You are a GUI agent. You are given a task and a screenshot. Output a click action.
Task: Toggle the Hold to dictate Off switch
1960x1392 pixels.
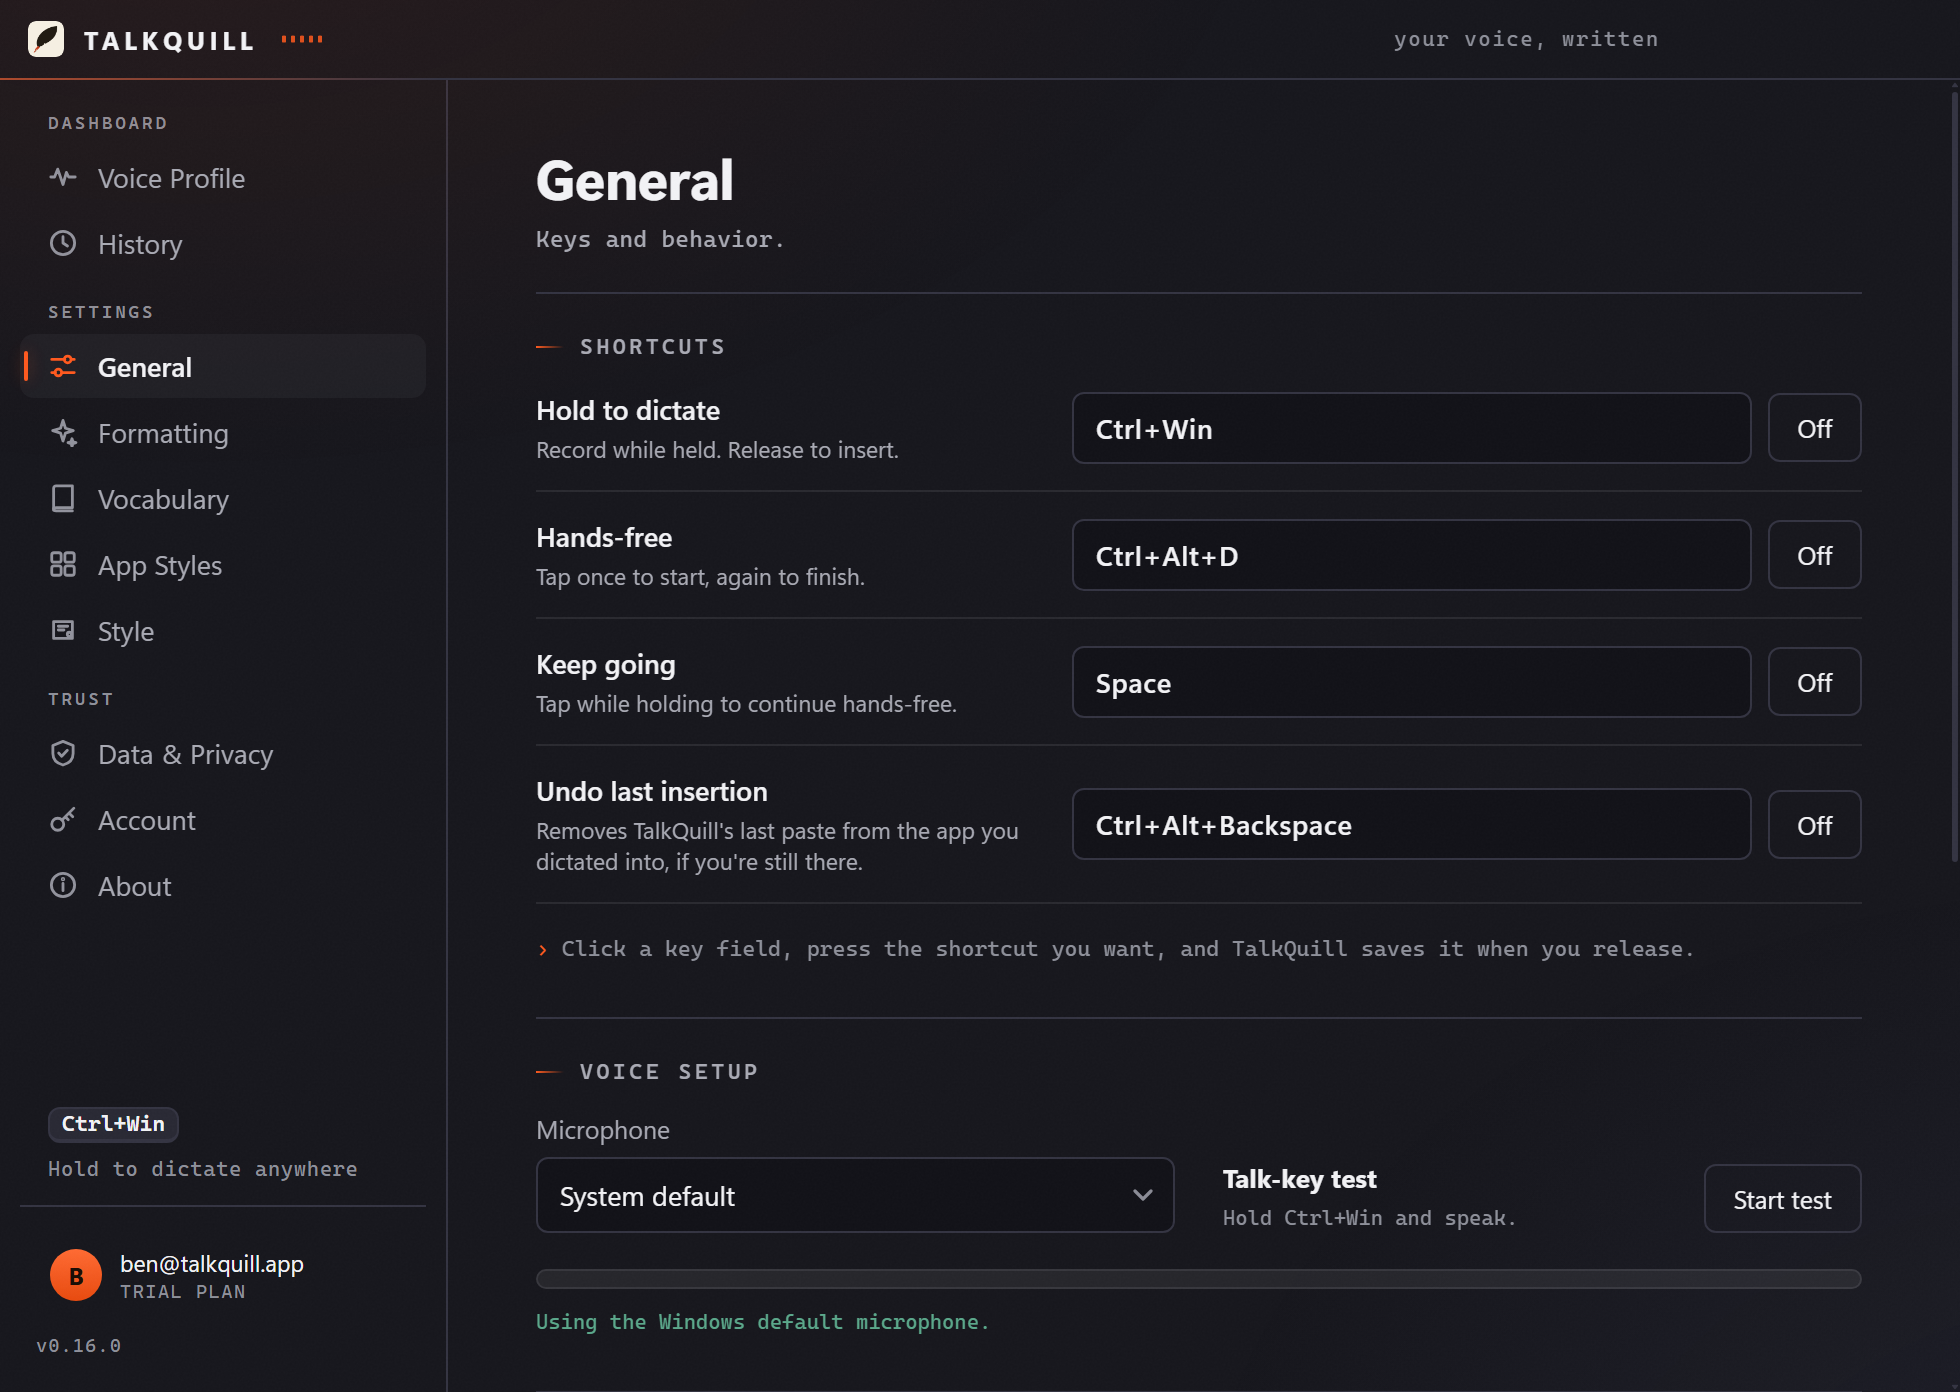pyautogui.click(x=1814, y=428)
